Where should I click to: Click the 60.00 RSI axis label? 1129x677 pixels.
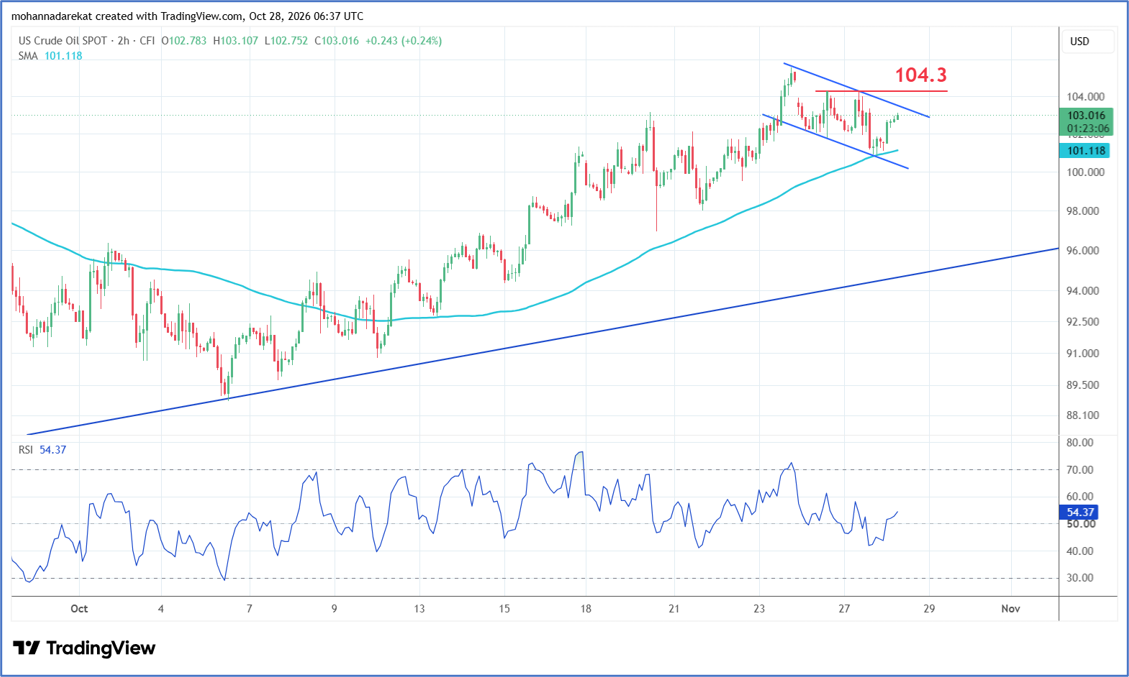coord(1079,496)
